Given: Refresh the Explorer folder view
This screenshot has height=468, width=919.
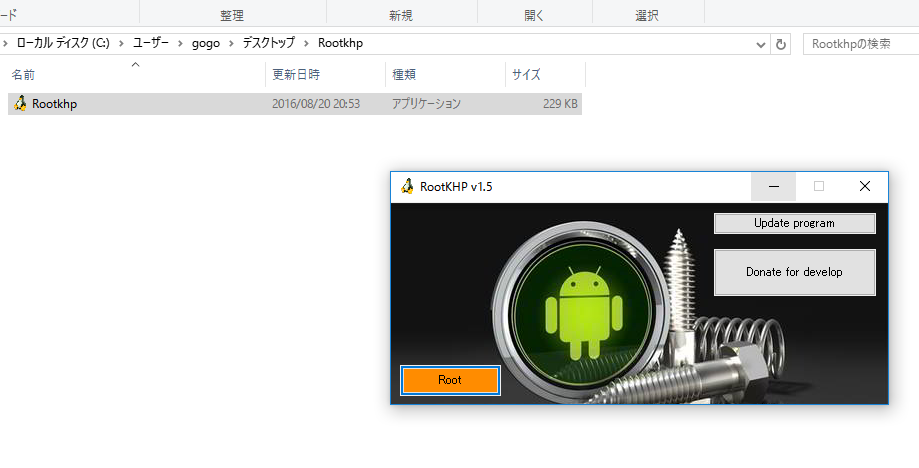Looking at the screenshot, I should [780, 44].
